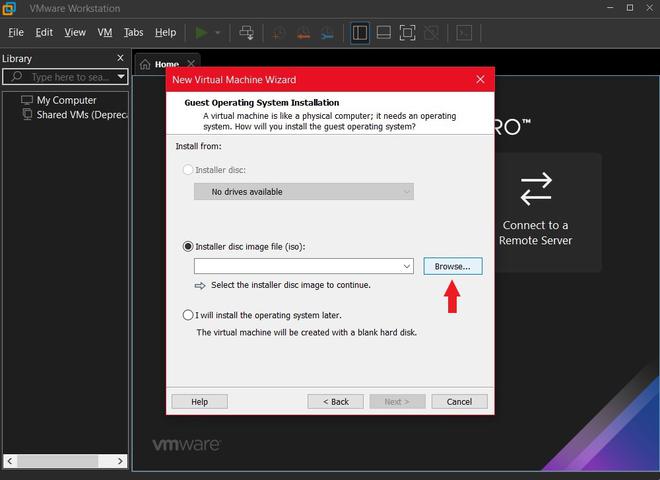Click the Library search magnifier icon
Screen dimensions: 660x480
[16, 77]
